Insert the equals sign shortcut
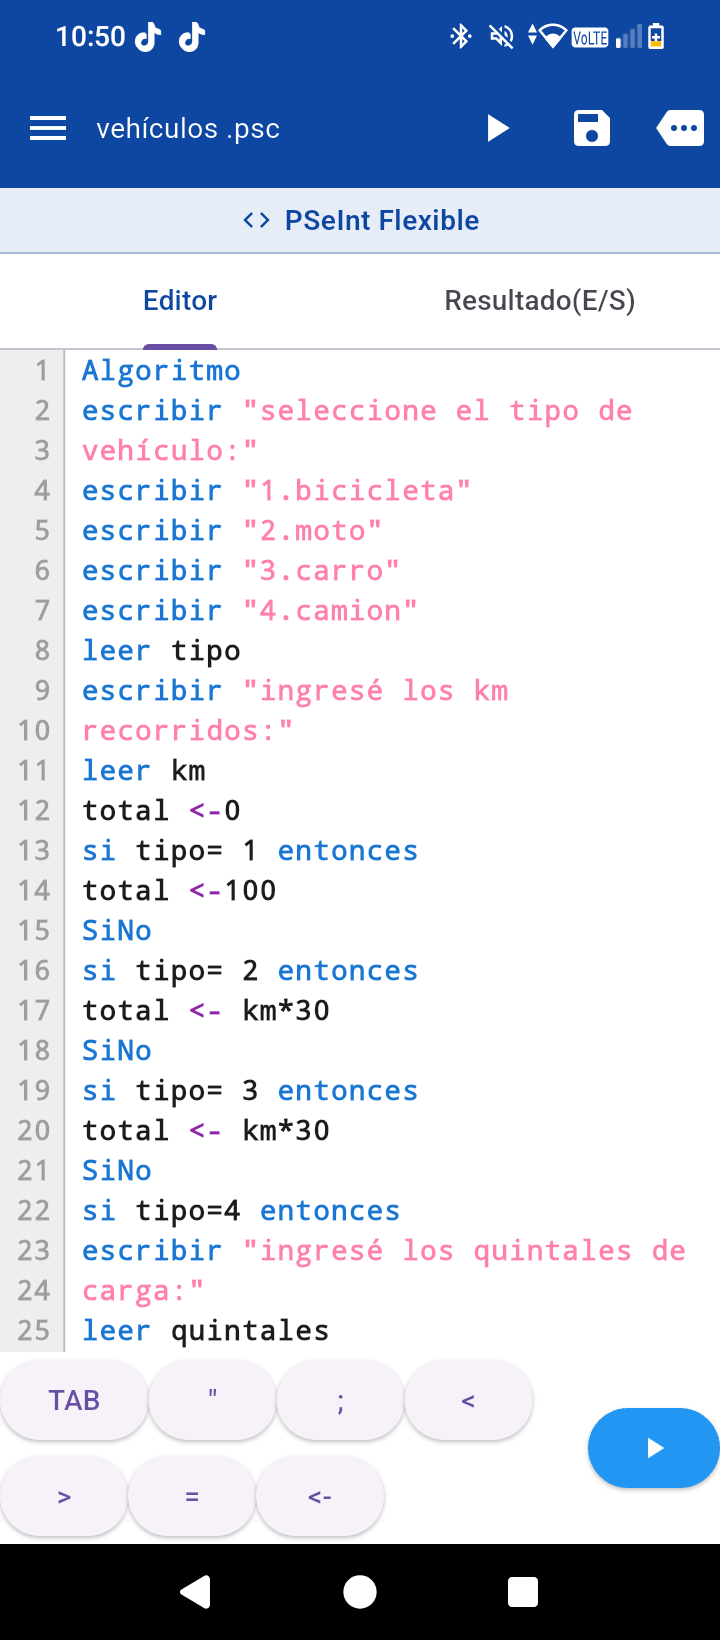Image resolution: width=720 pixels, height=1640 pixels. pyautogui.click(x=192, y=1496)
